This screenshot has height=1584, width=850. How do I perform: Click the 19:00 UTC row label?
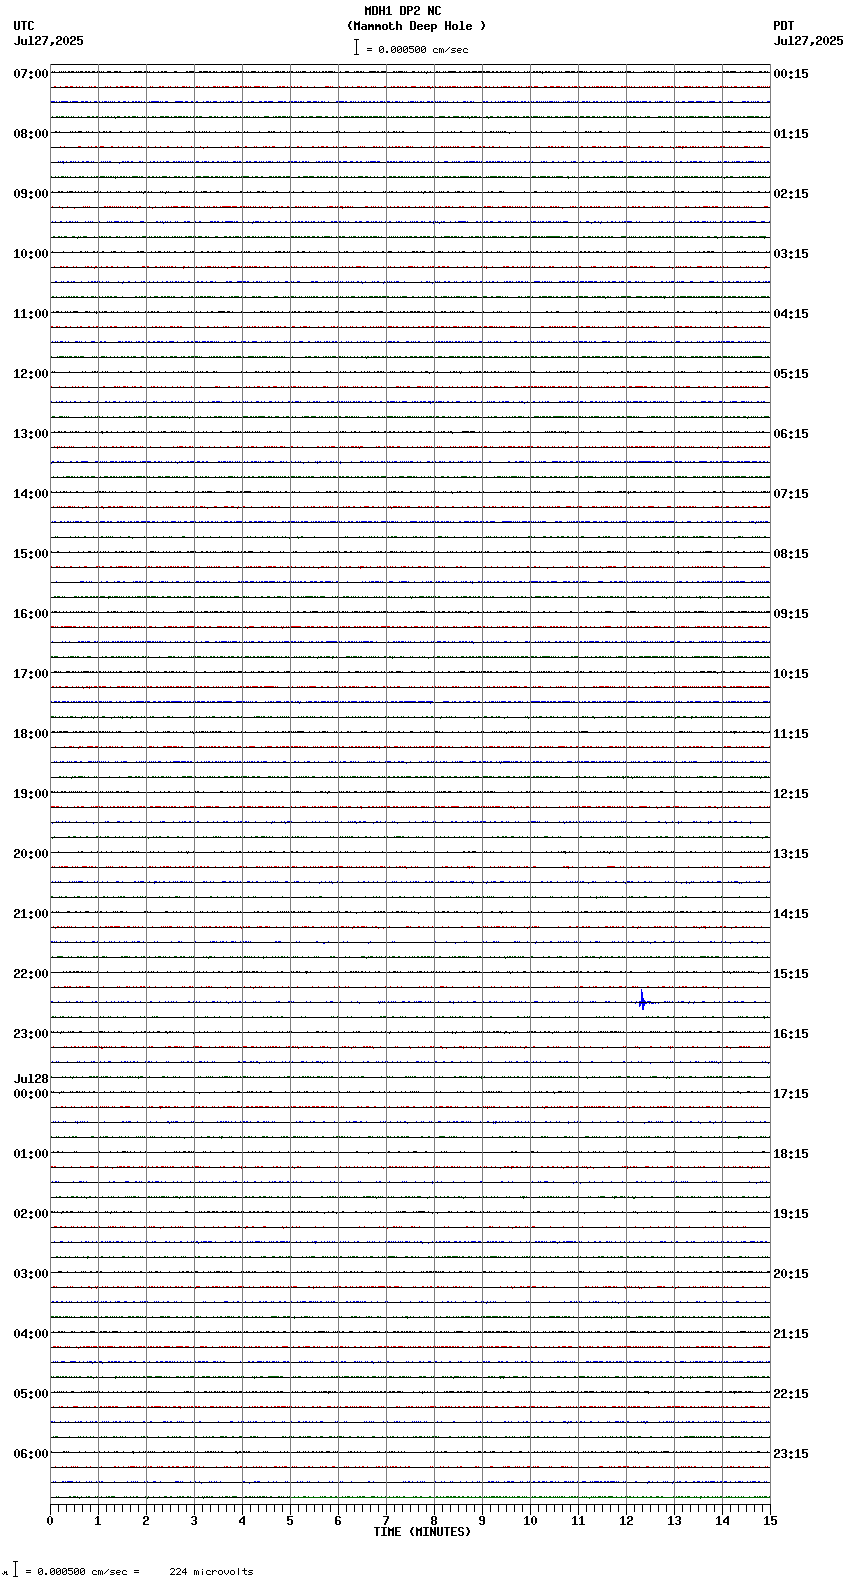click(x=31, y=794)
